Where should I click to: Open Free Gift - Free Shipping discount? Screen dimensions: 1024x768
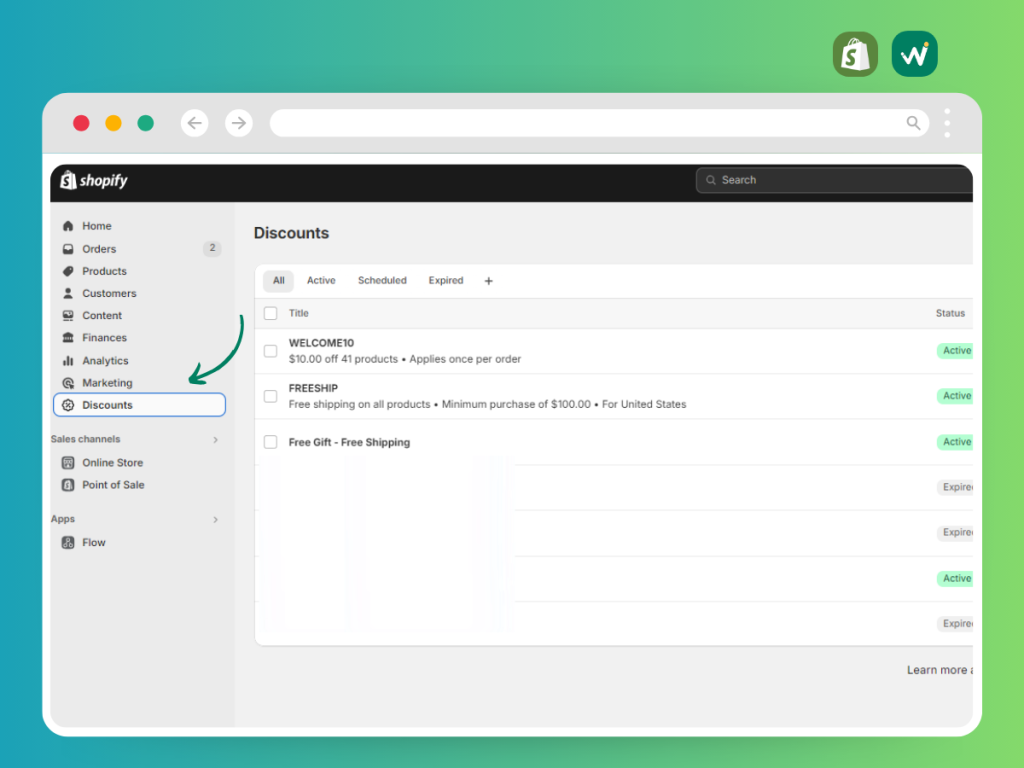[x=349, y=442]
